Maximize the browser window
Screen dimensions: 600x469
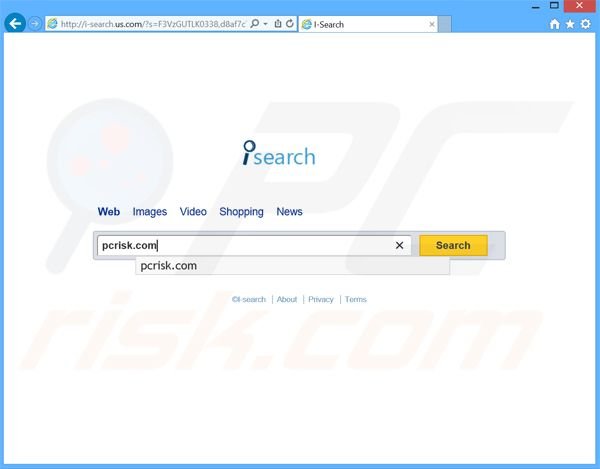(554, 5)
